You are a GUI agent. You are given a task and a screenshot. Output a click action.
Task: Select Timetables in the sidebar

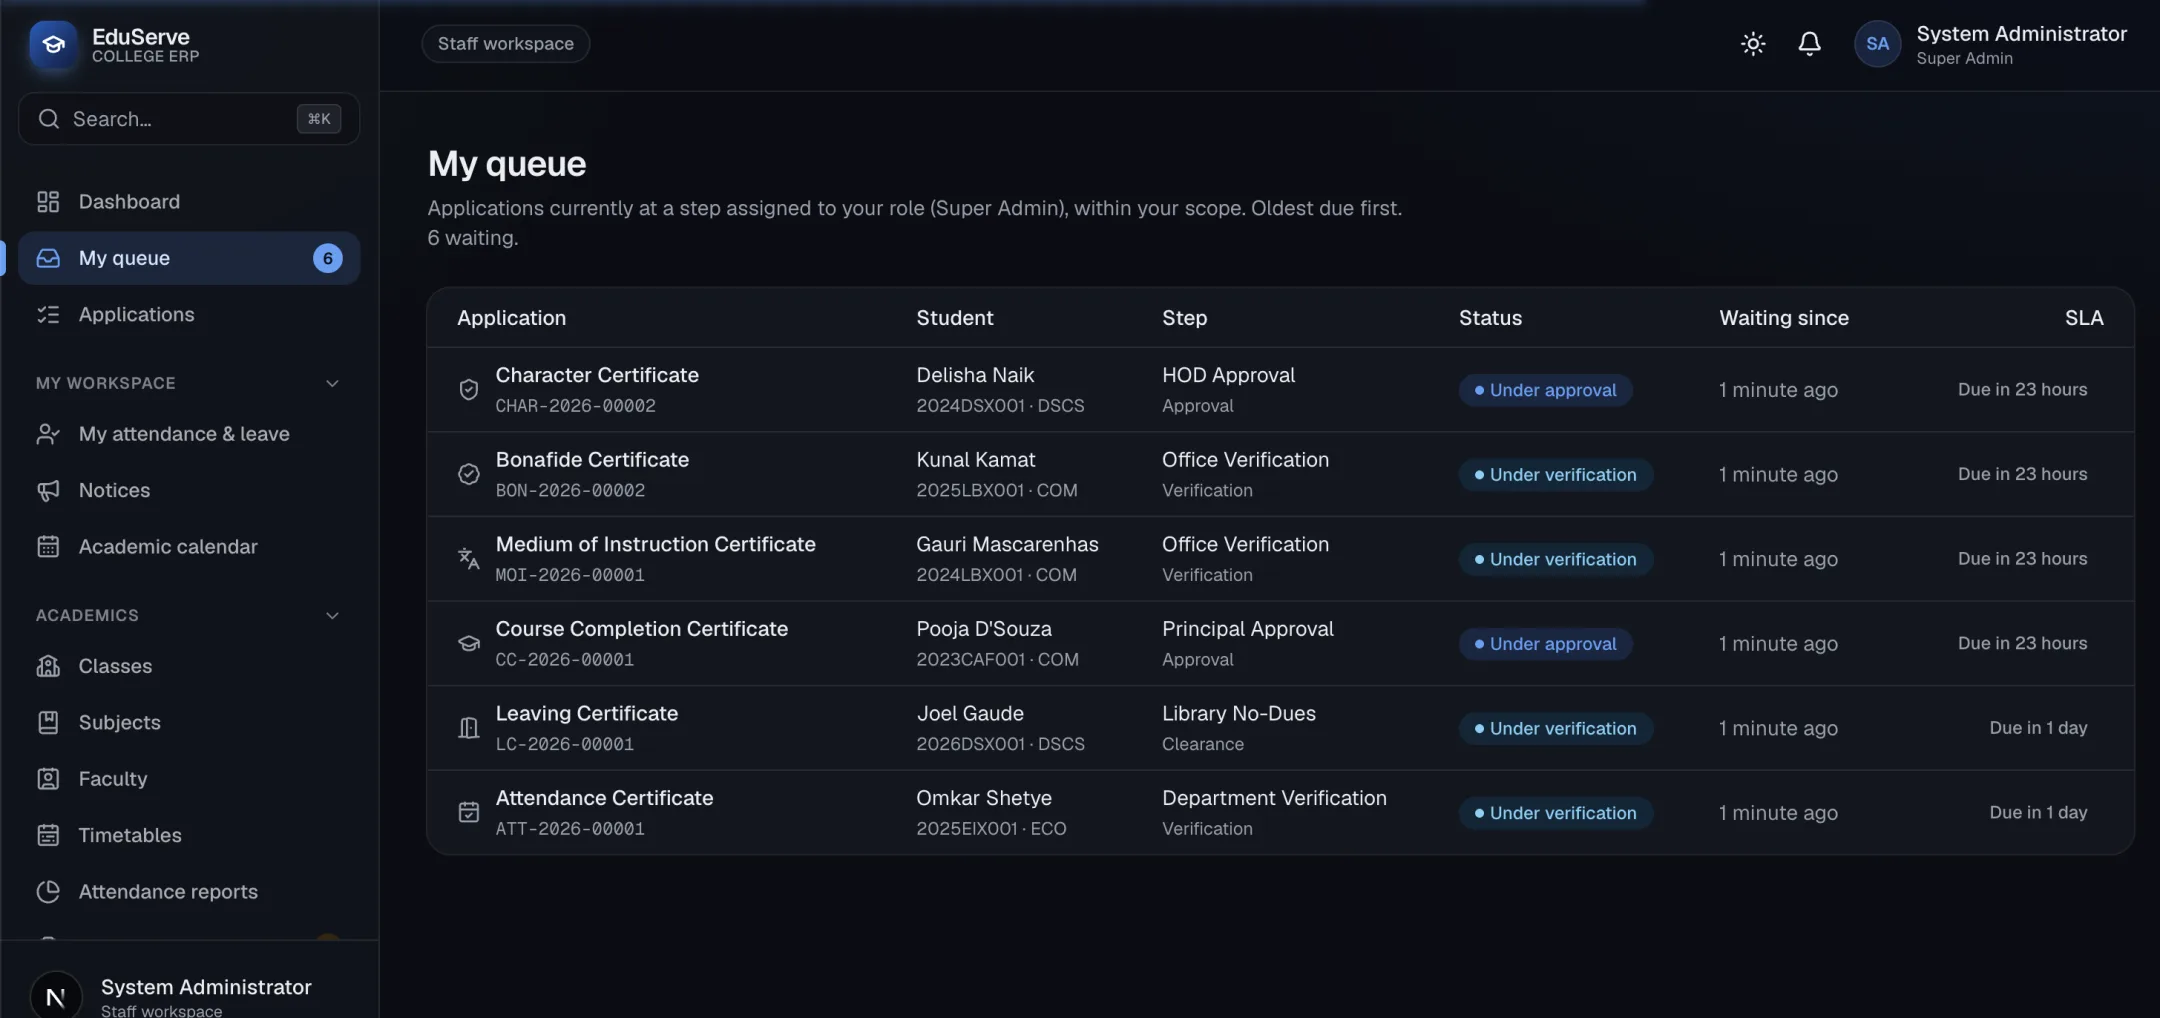[189, 835]
